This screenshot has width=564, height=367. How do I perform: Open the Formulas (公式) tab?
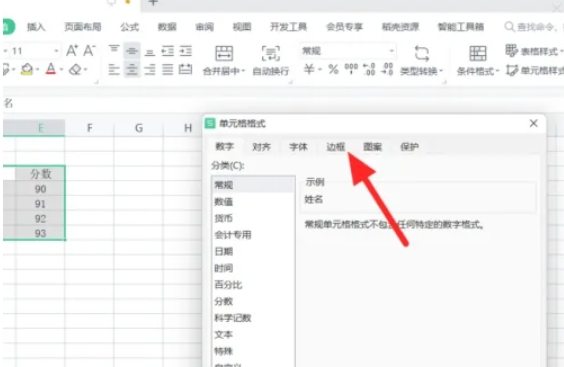(129, 27)
